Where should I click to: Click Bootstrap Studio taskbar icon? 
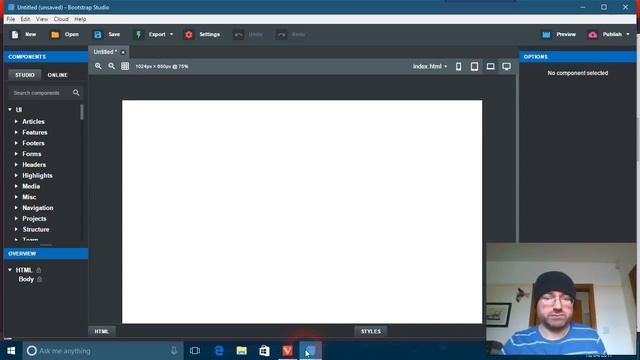[x=310, y=351]
